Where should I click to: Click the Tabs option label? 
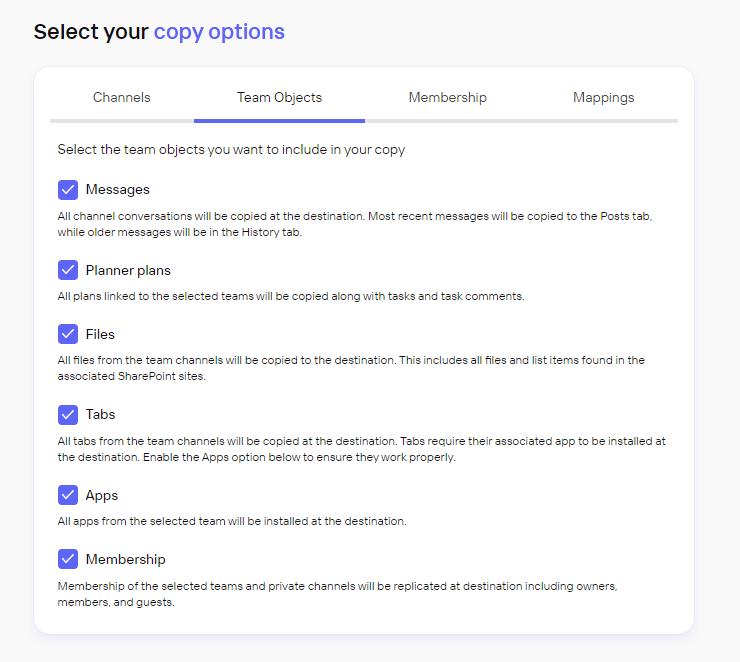[100, 414]
